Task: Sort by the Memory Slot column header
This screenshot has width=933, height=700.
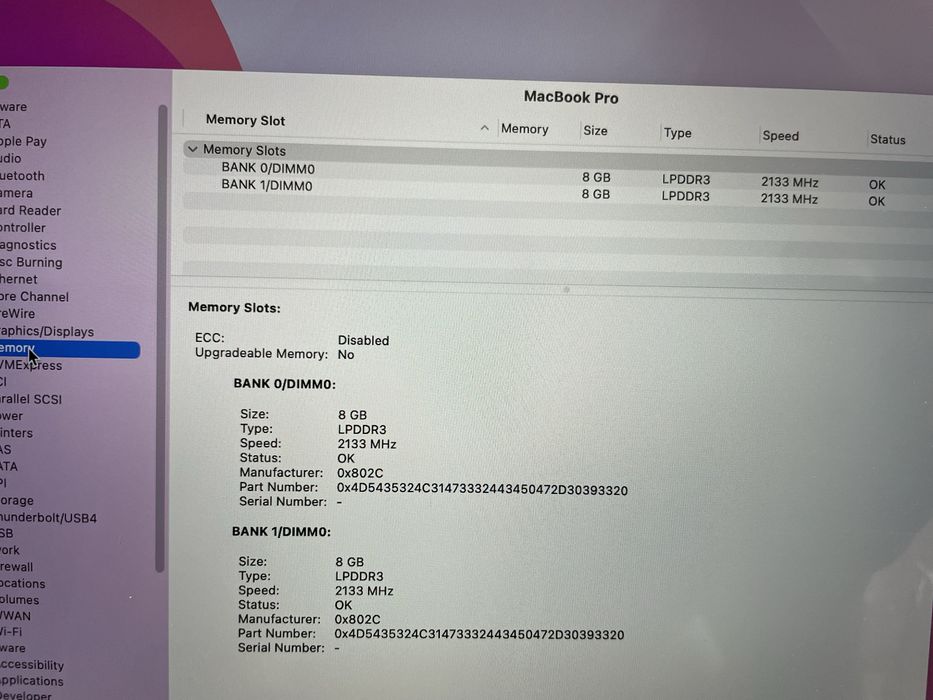Action: click(x=245, y=120)
